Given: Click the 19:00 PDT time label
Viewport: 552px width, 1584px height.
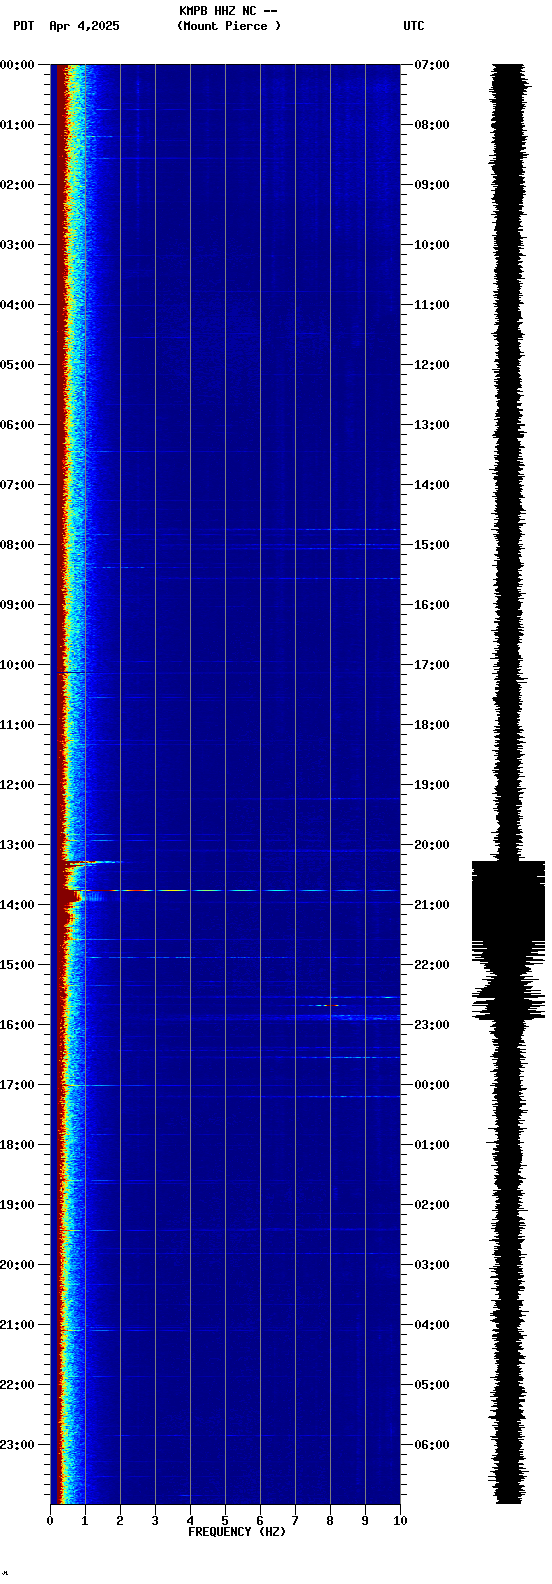Looking at the screenshot, I should pos(18,1205).
